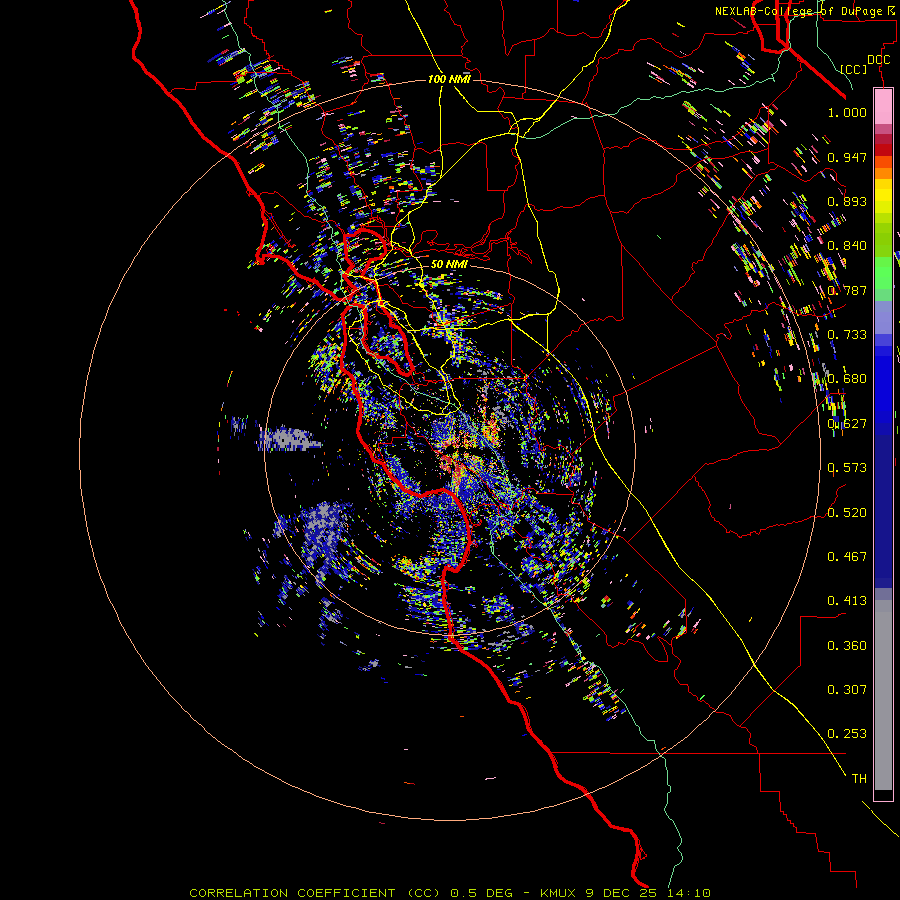Click the 0.307 legend value

(x=847, y=690)
